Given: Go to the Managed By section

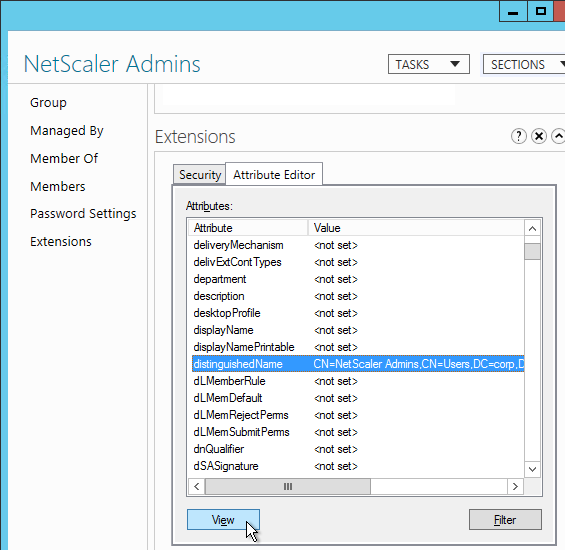Looking at the screenshot, I should (67, 130).
